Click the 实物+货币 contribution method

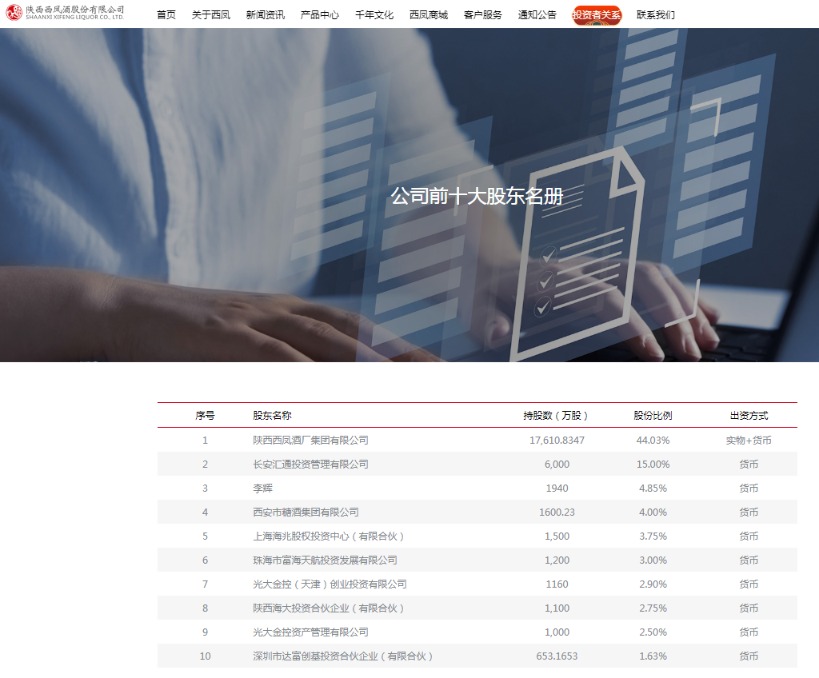748,440
